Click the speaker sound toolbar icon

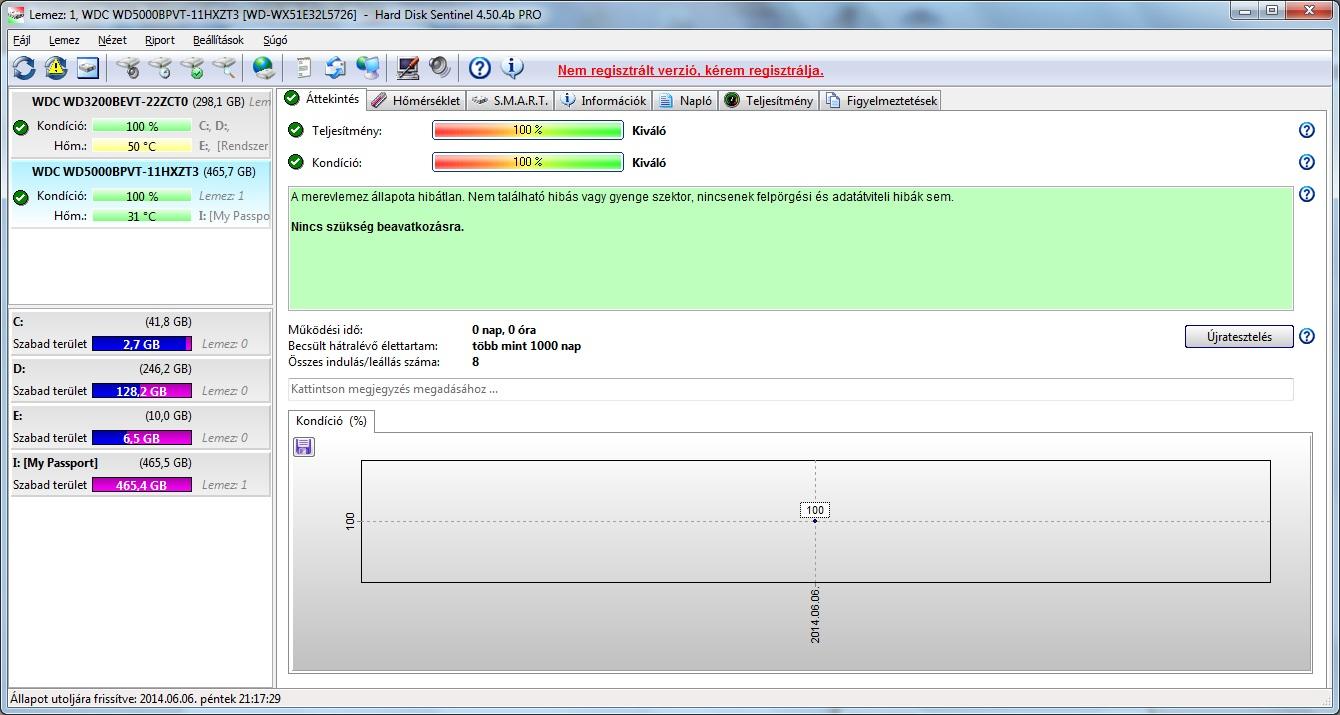coord(439,67)
